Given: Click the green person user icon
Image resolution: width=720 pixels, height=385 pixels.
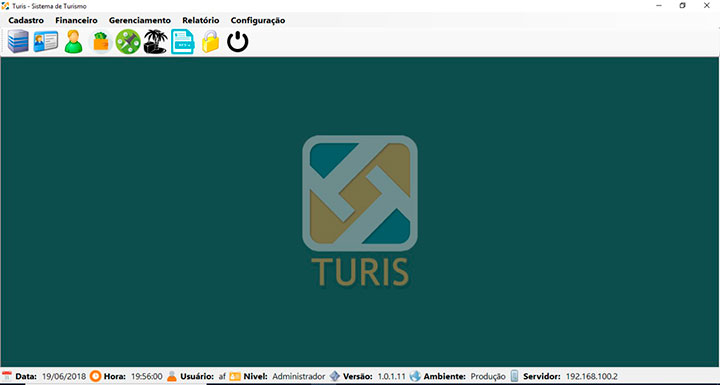Looking at the screenshot, I should click(73, 42).
